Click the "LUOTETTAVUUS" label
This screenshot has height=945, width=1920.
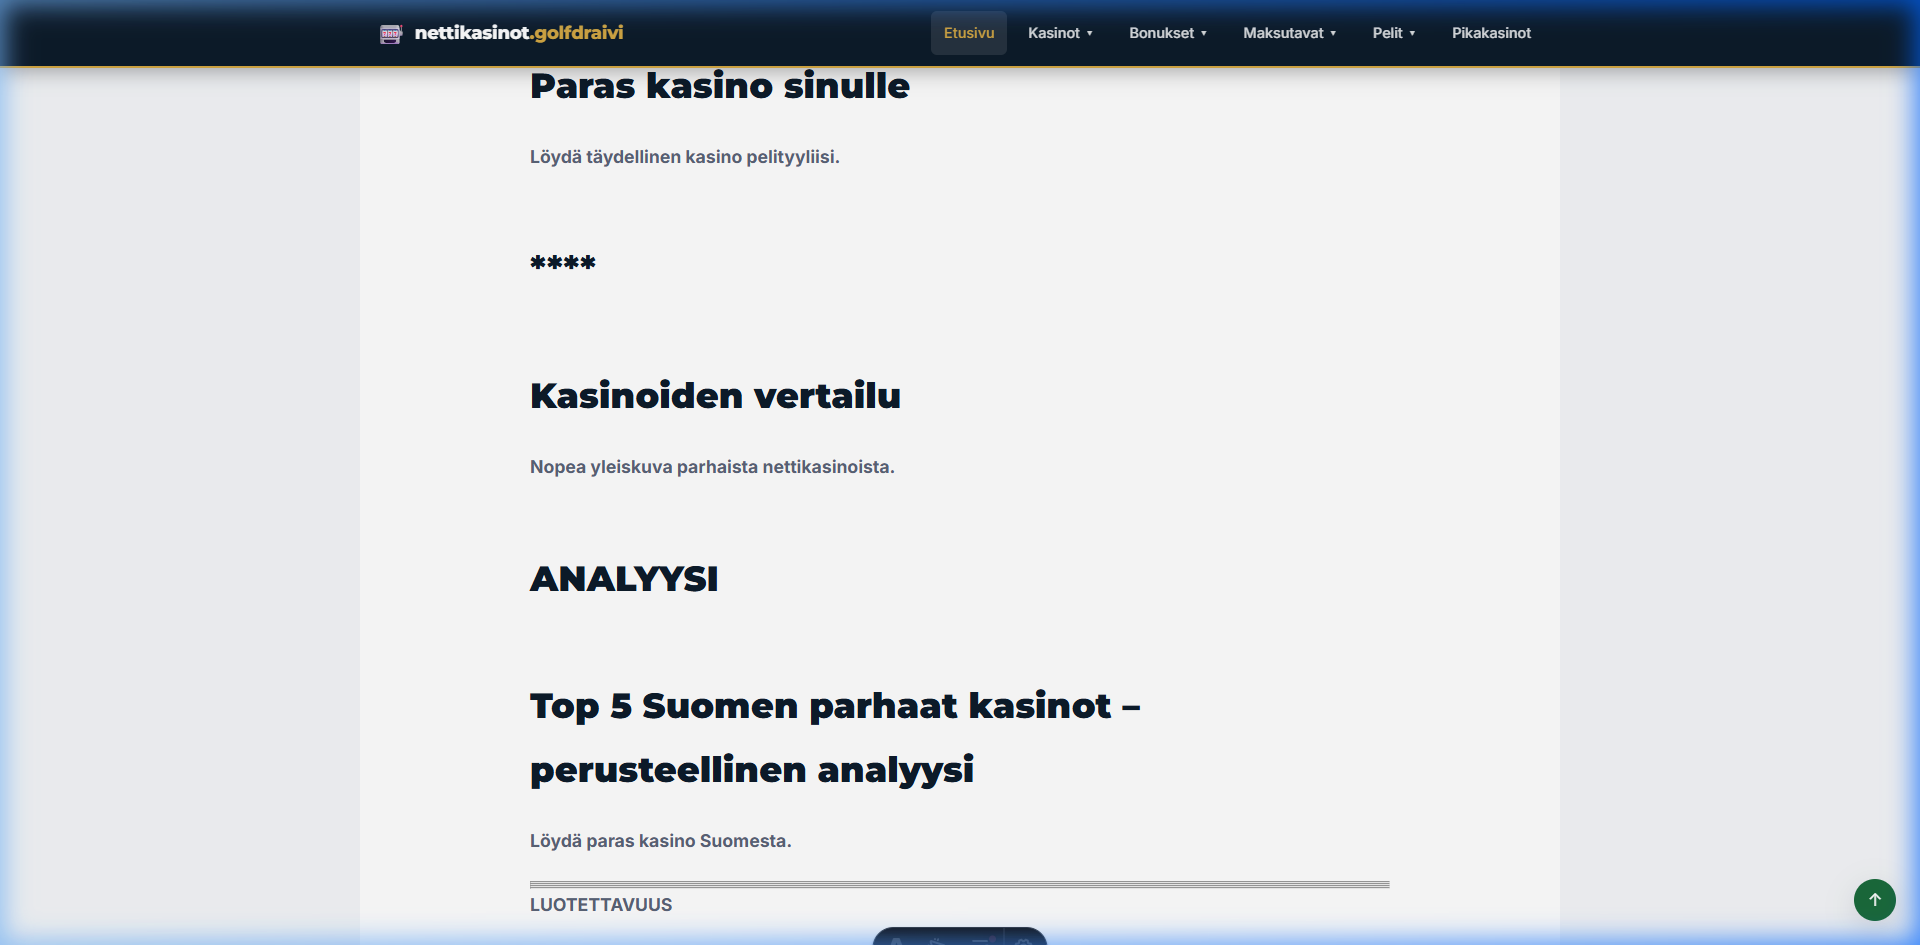coord(601,905)
